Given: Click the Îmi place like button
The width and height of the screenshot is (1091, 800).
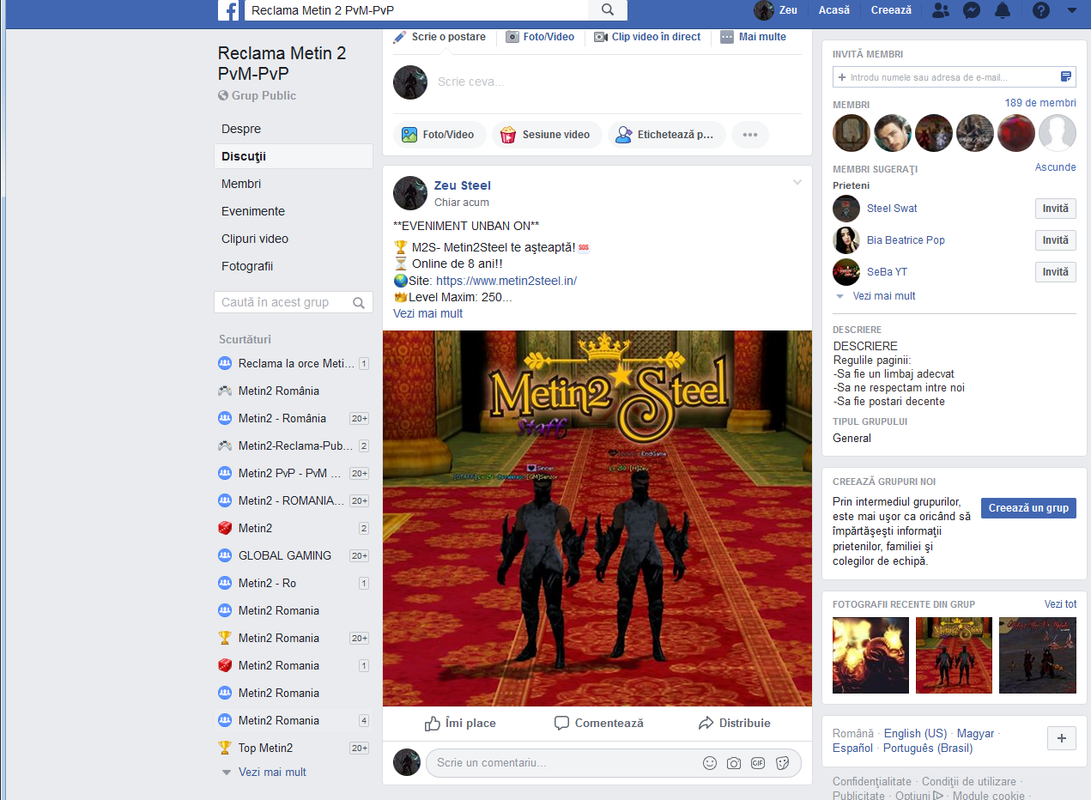Looking at the screenshot, I should pyautogui.click(x=460, y=723).
